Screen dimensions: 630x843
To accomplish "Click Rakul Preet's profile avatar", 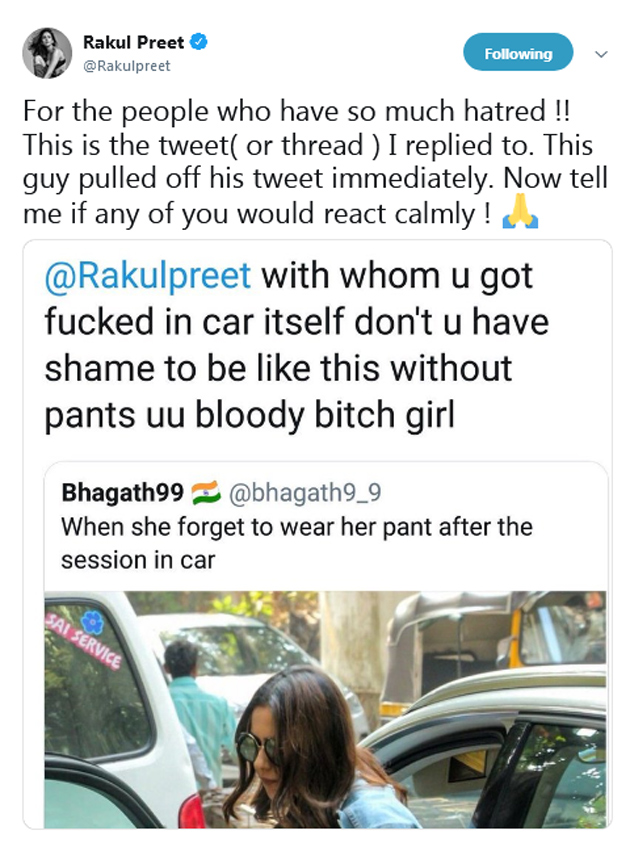I will coord(48,53).
